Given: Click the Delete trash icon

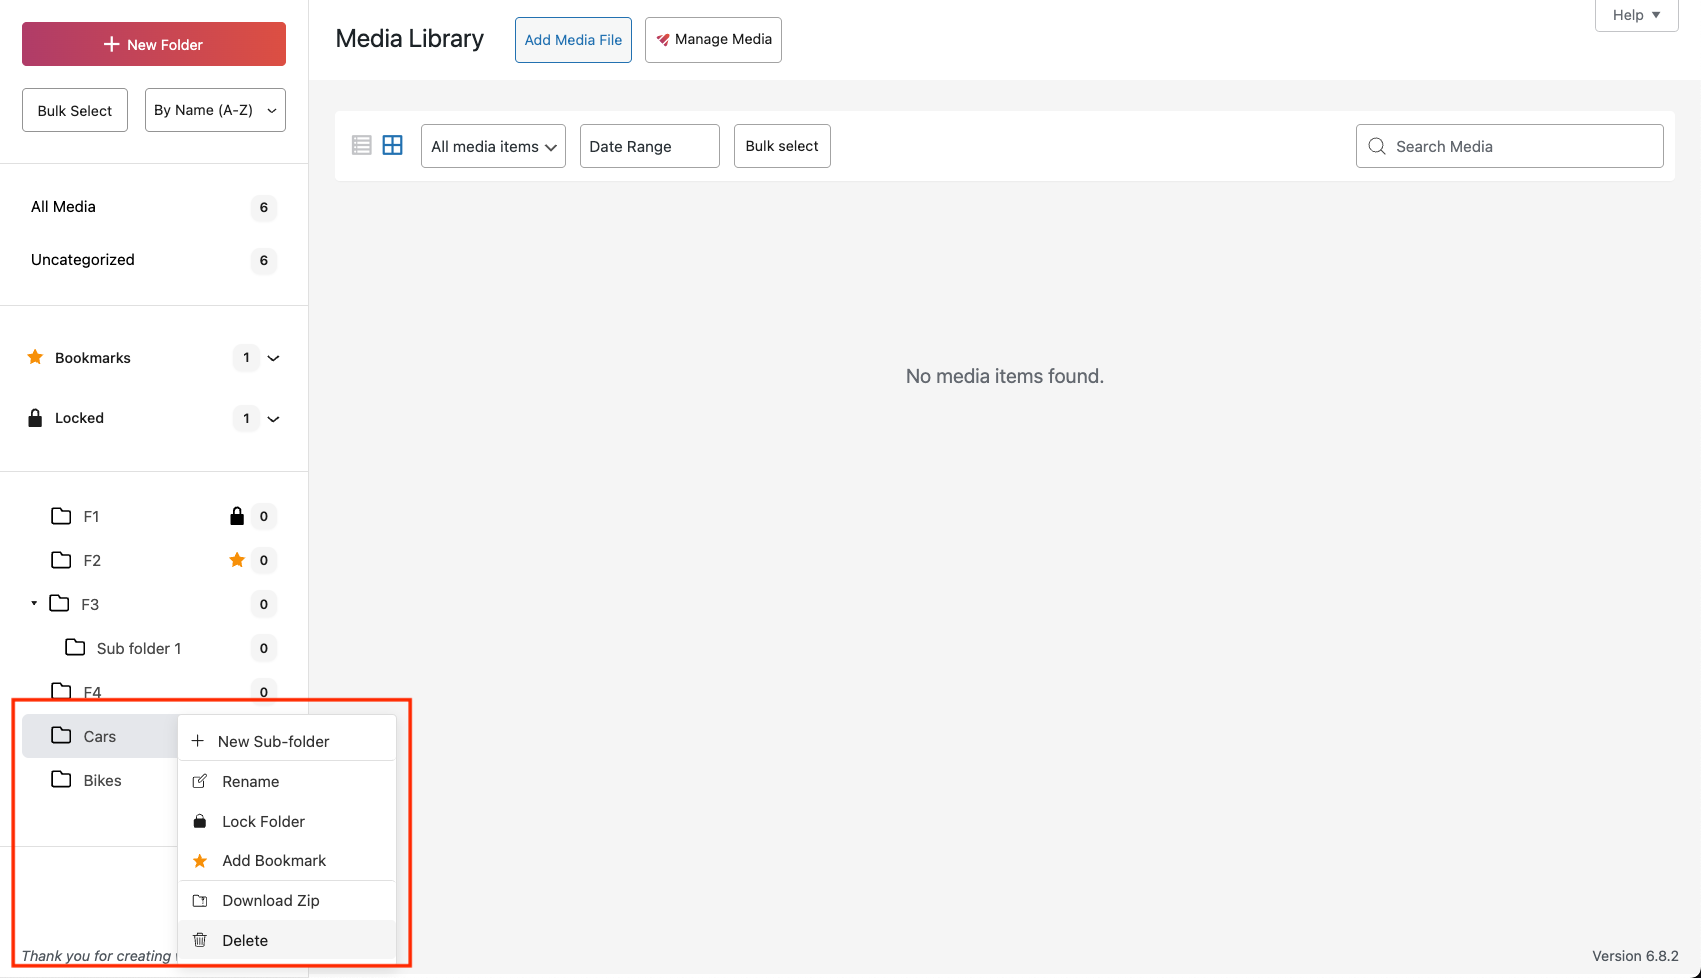Looking at the screenshot, I should [200, 940].
